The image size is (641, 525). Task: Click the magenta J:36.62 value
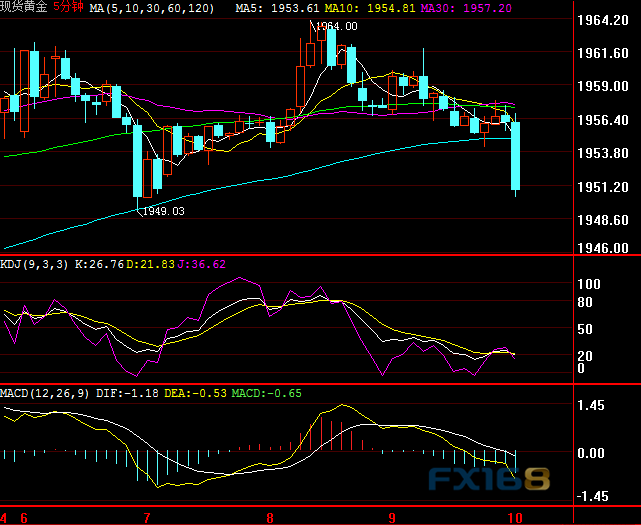[203, 264]
